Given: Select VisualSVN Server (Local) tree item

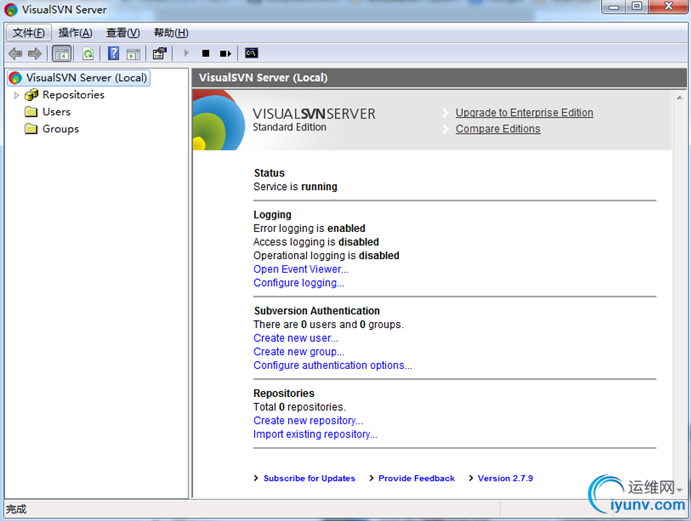Looking at the screenshot, I should (x=79, y=78).
